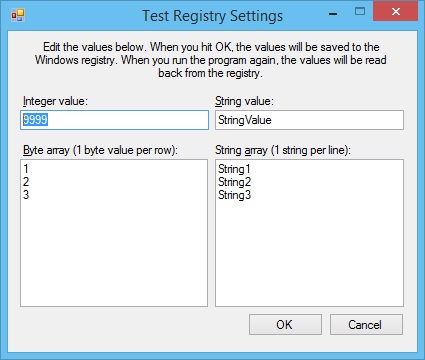
Task: Click inside the Byte array text area
Action: point(114,233)
